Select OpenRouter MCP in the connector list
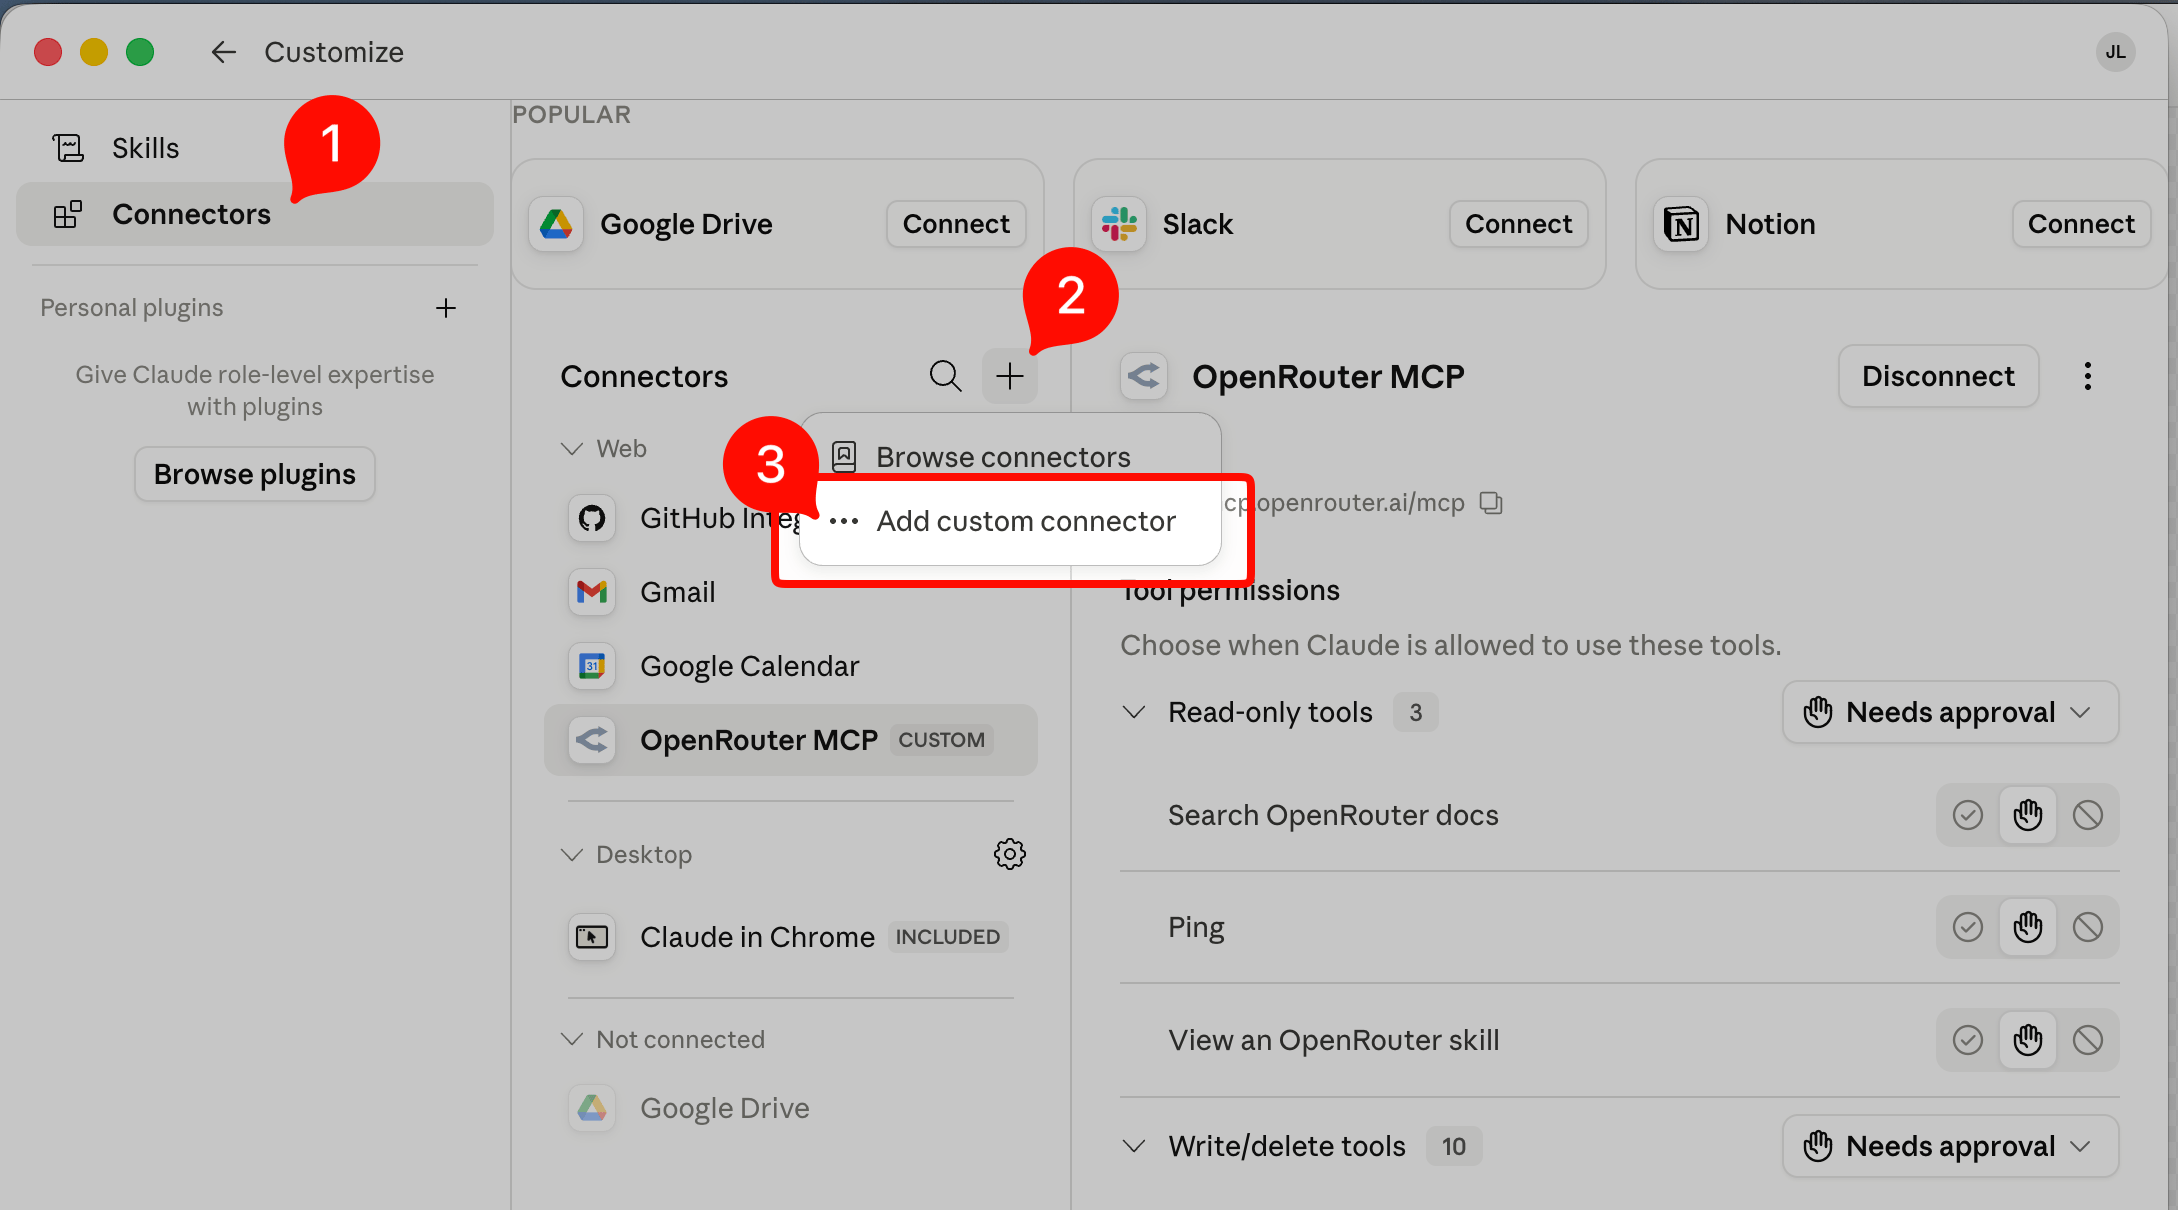Viewport: 2178px width, 1210px height. pos(790,740)
